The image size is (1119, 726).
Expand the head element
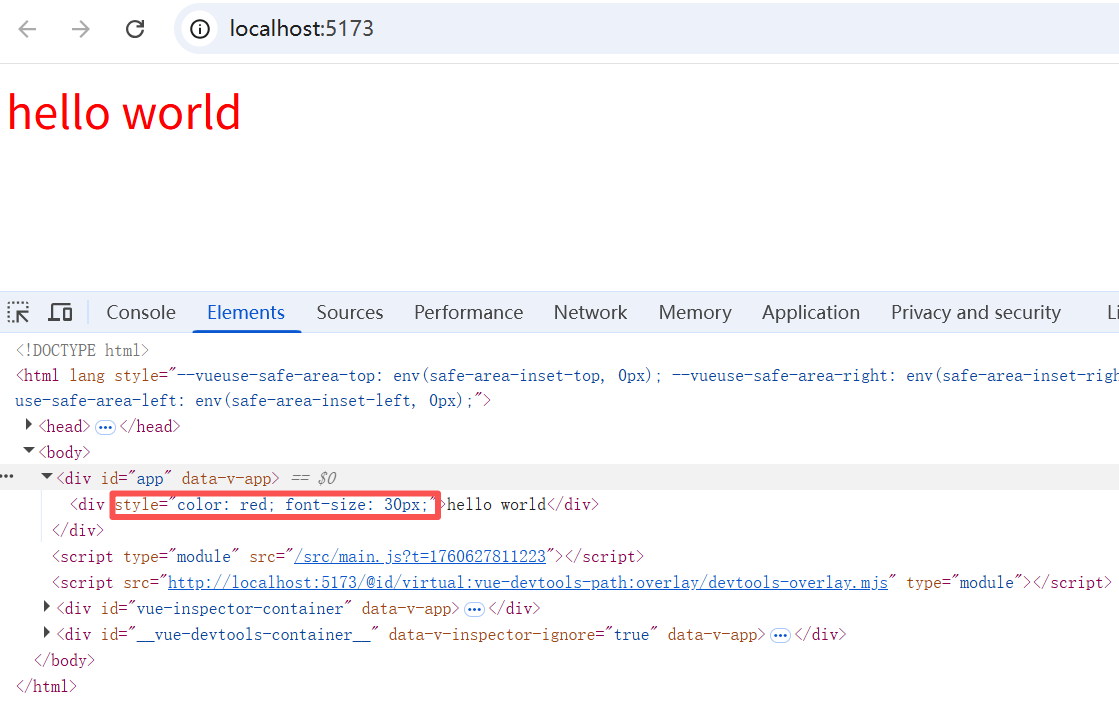click(x=29, y=425)
